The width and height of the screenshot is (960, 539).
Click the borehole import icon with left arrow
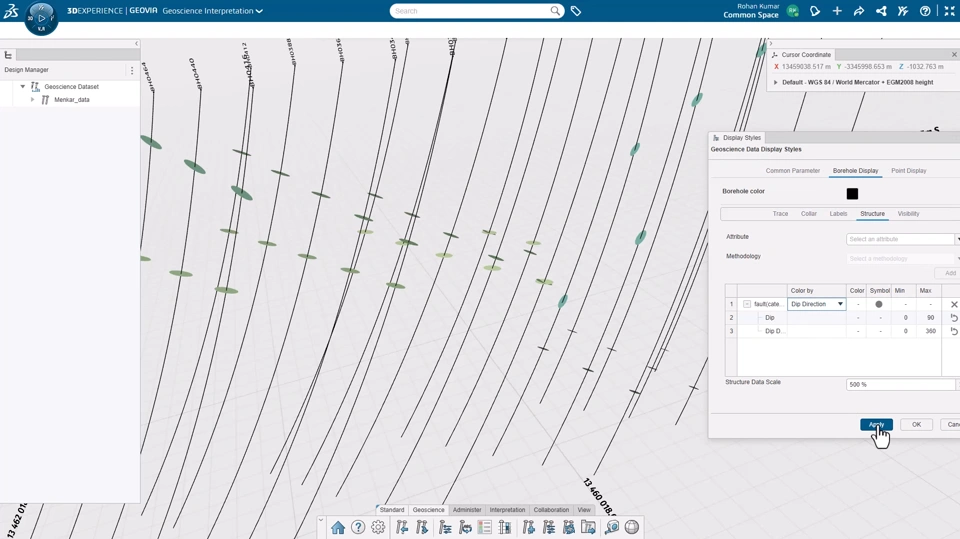pyautogui.click(x=402, y=527)
